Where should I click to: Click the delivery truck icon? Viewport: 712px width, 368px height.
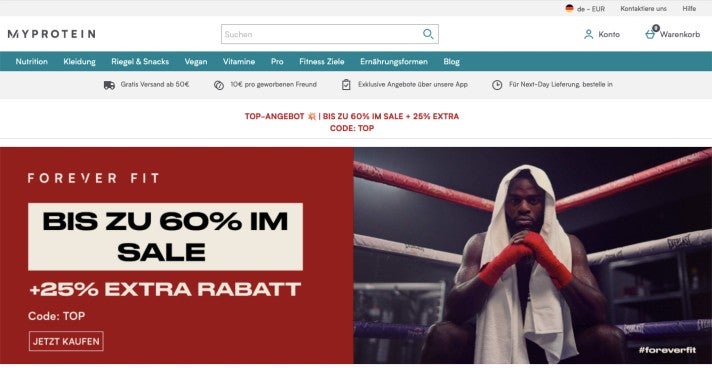pyautogui.click(x=109, y=85)
